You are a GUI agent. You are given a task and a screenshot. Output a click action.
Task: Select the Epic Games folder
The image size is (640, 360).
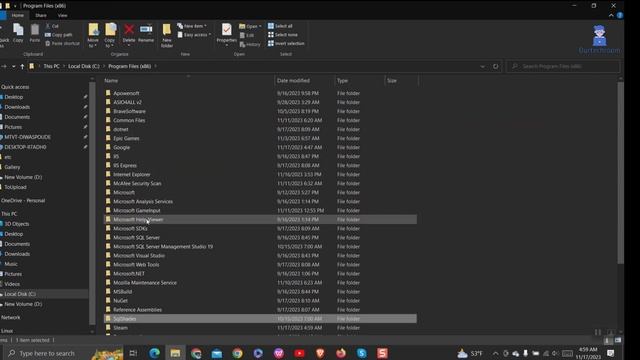point(126,138)
